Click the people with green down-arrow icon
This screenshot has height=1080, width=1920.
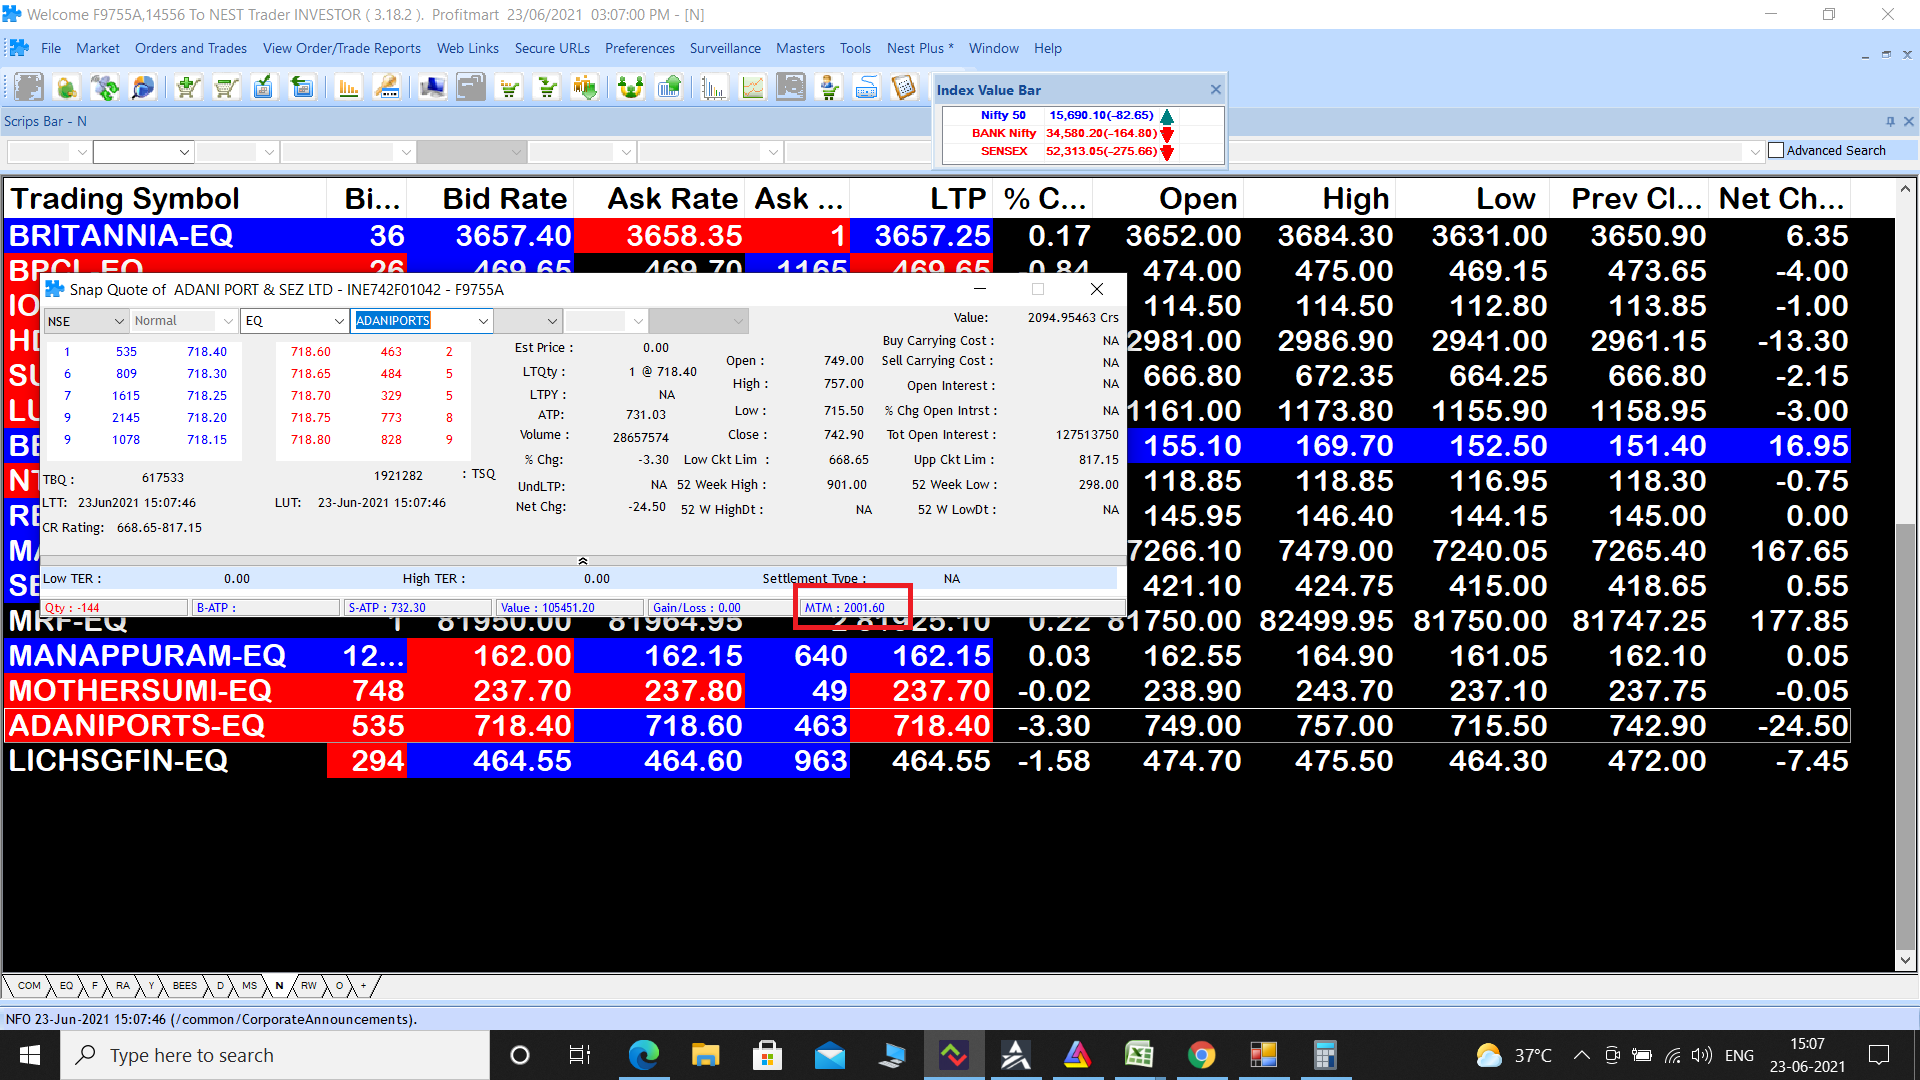(x=585, y=88)
